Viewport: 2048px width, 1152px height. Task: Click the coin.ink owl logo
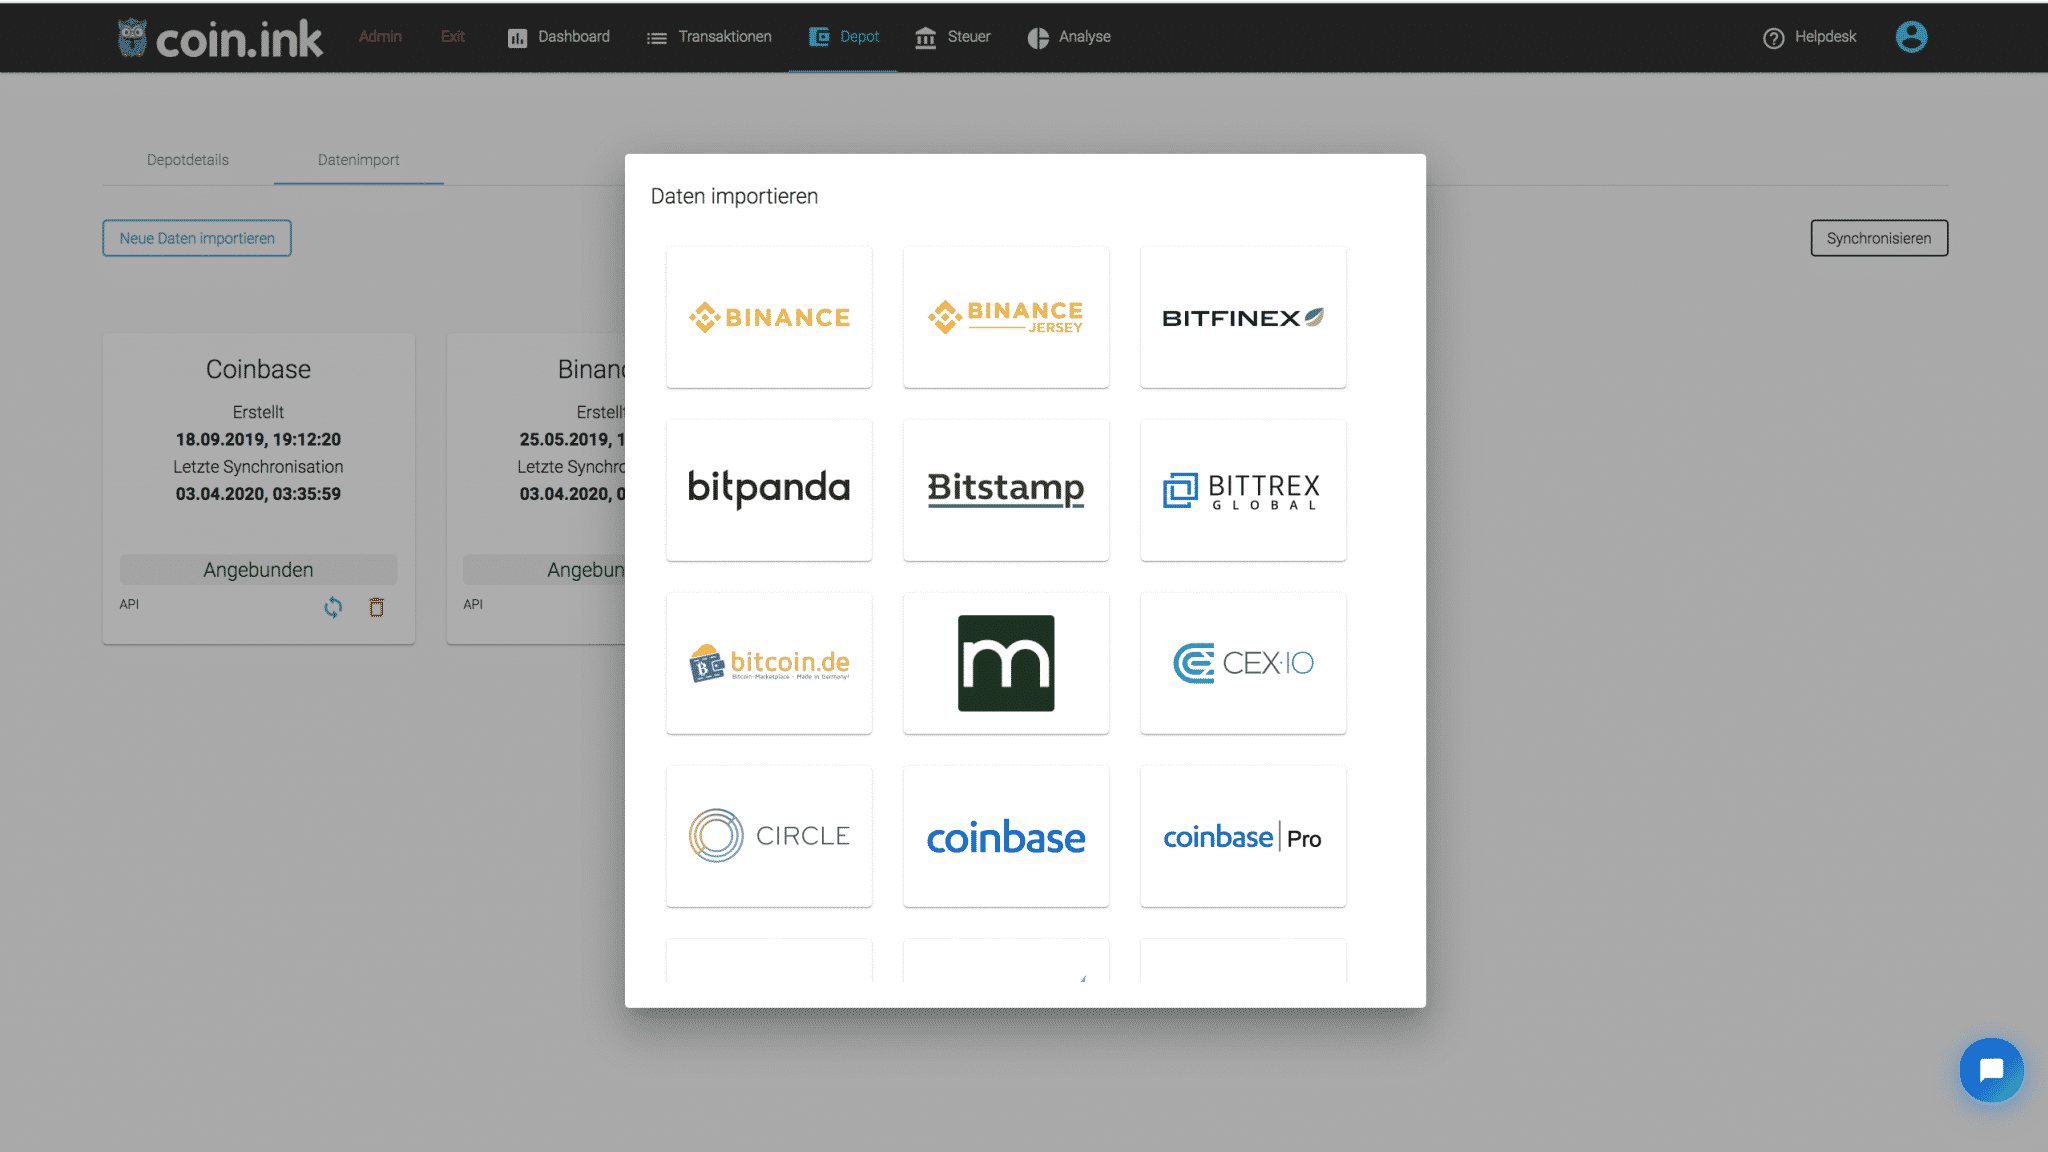click(220, 38)
